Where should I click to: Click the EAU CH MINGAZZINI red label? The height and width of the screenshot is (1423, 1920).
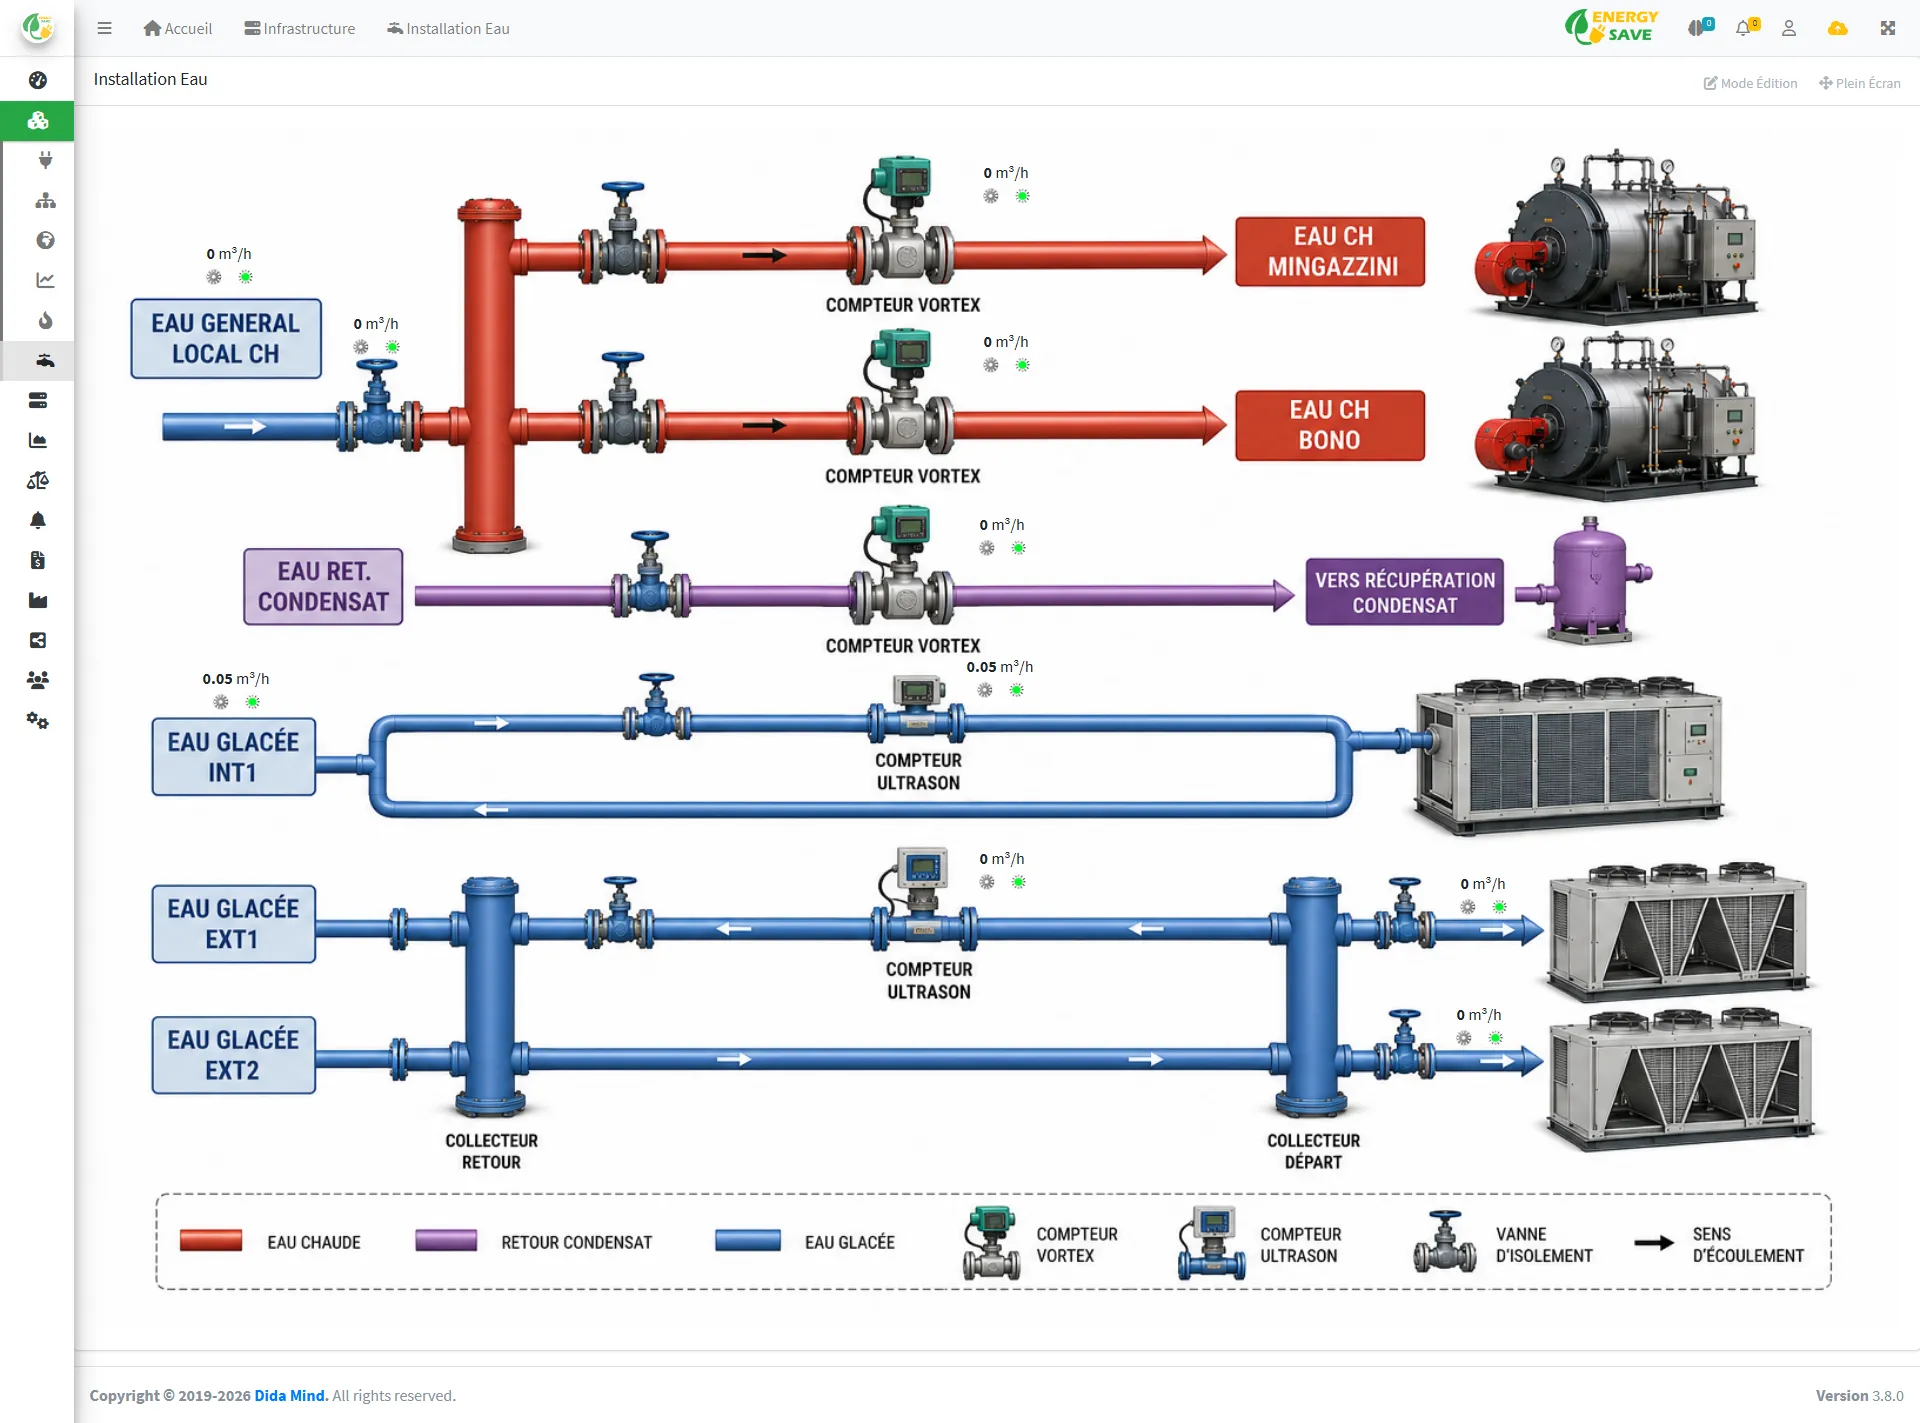(1331, 251)
